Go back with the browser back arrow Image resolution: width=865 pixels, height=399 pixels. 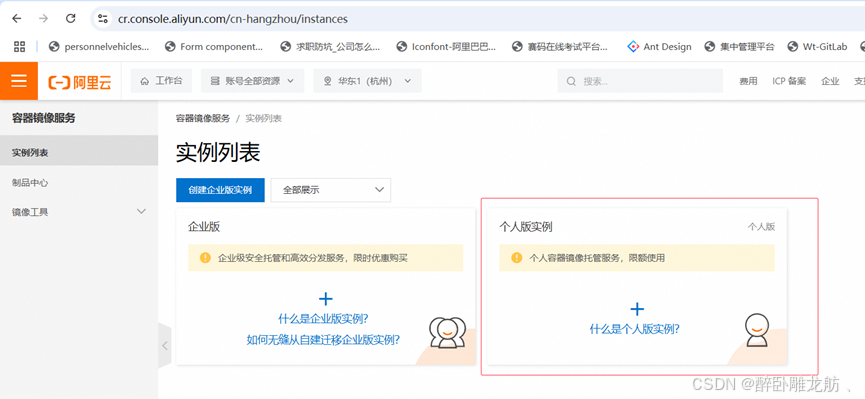click(17, 19)
